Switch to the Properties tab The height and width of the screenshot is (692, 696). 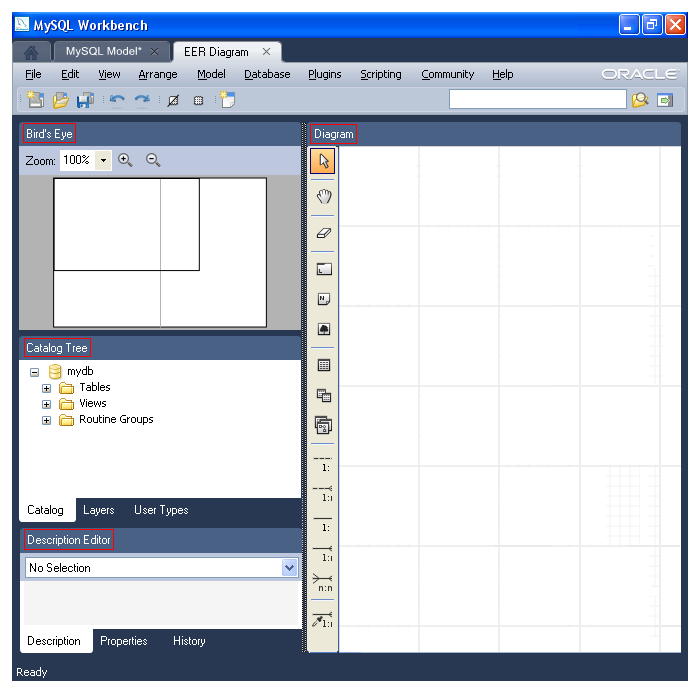click(124, 641)
